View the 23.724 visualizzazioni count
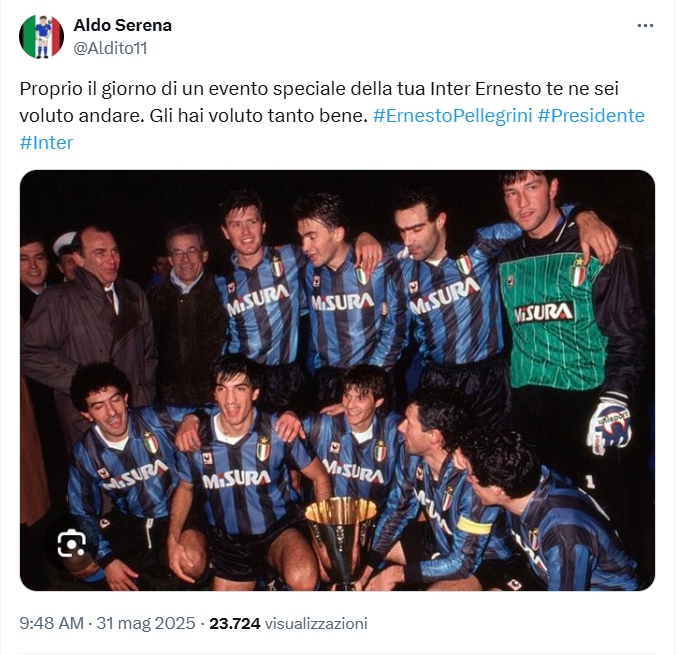Image resolution: width=678 pixels, height=655 pixels. click(x=288, y=623)
